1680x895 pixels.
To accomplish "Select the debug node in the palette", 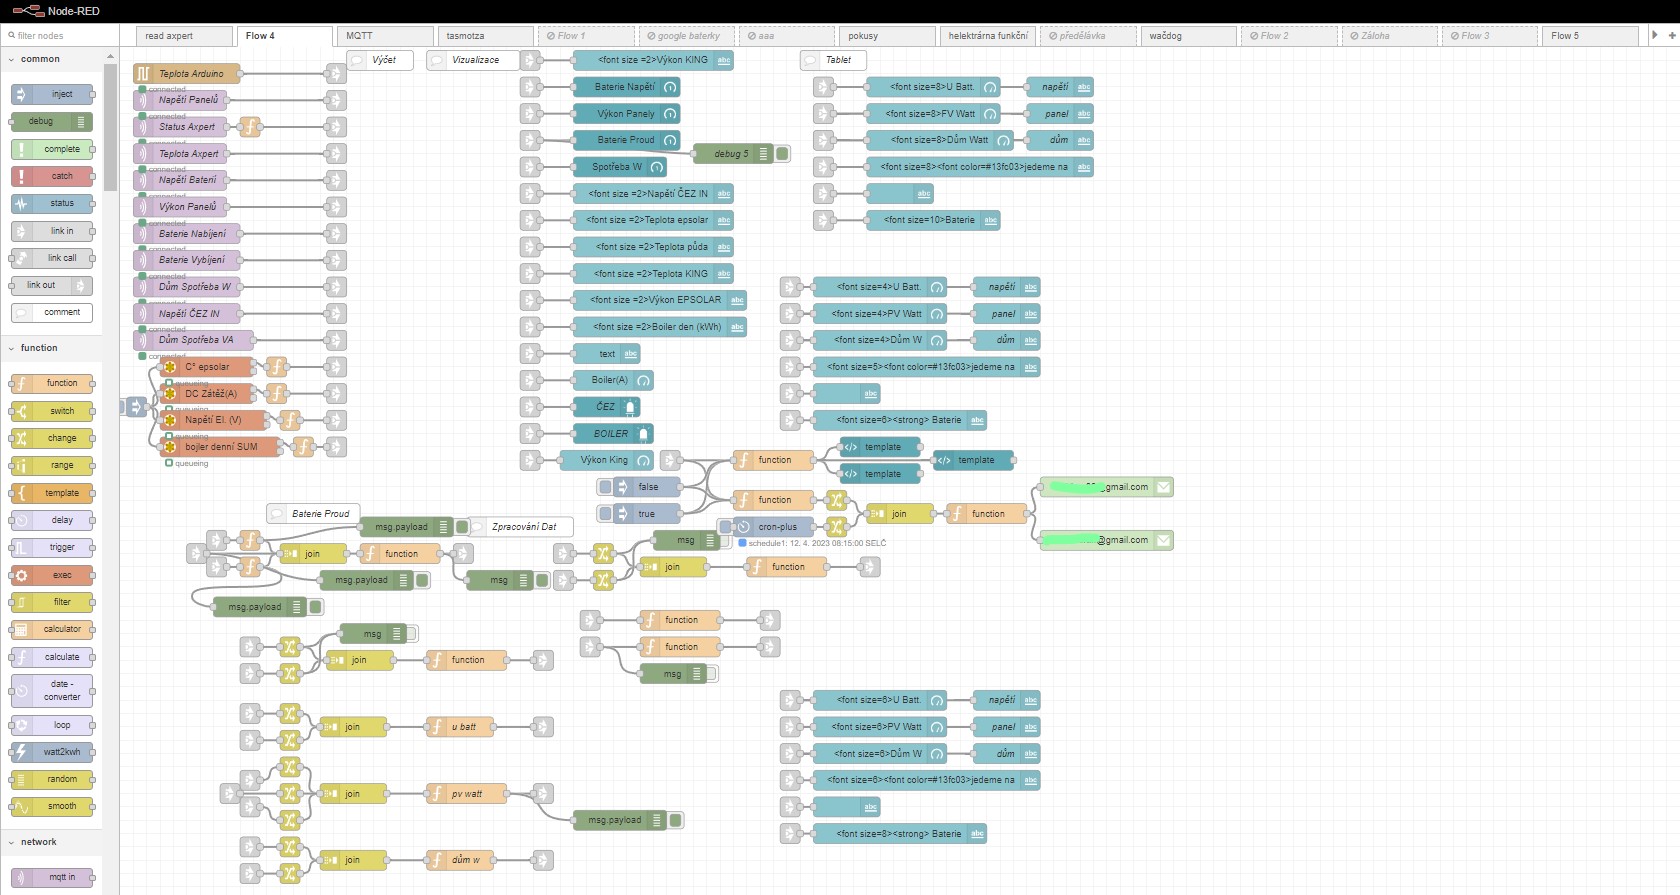I will pyautogui.click(x=52, y=122).
